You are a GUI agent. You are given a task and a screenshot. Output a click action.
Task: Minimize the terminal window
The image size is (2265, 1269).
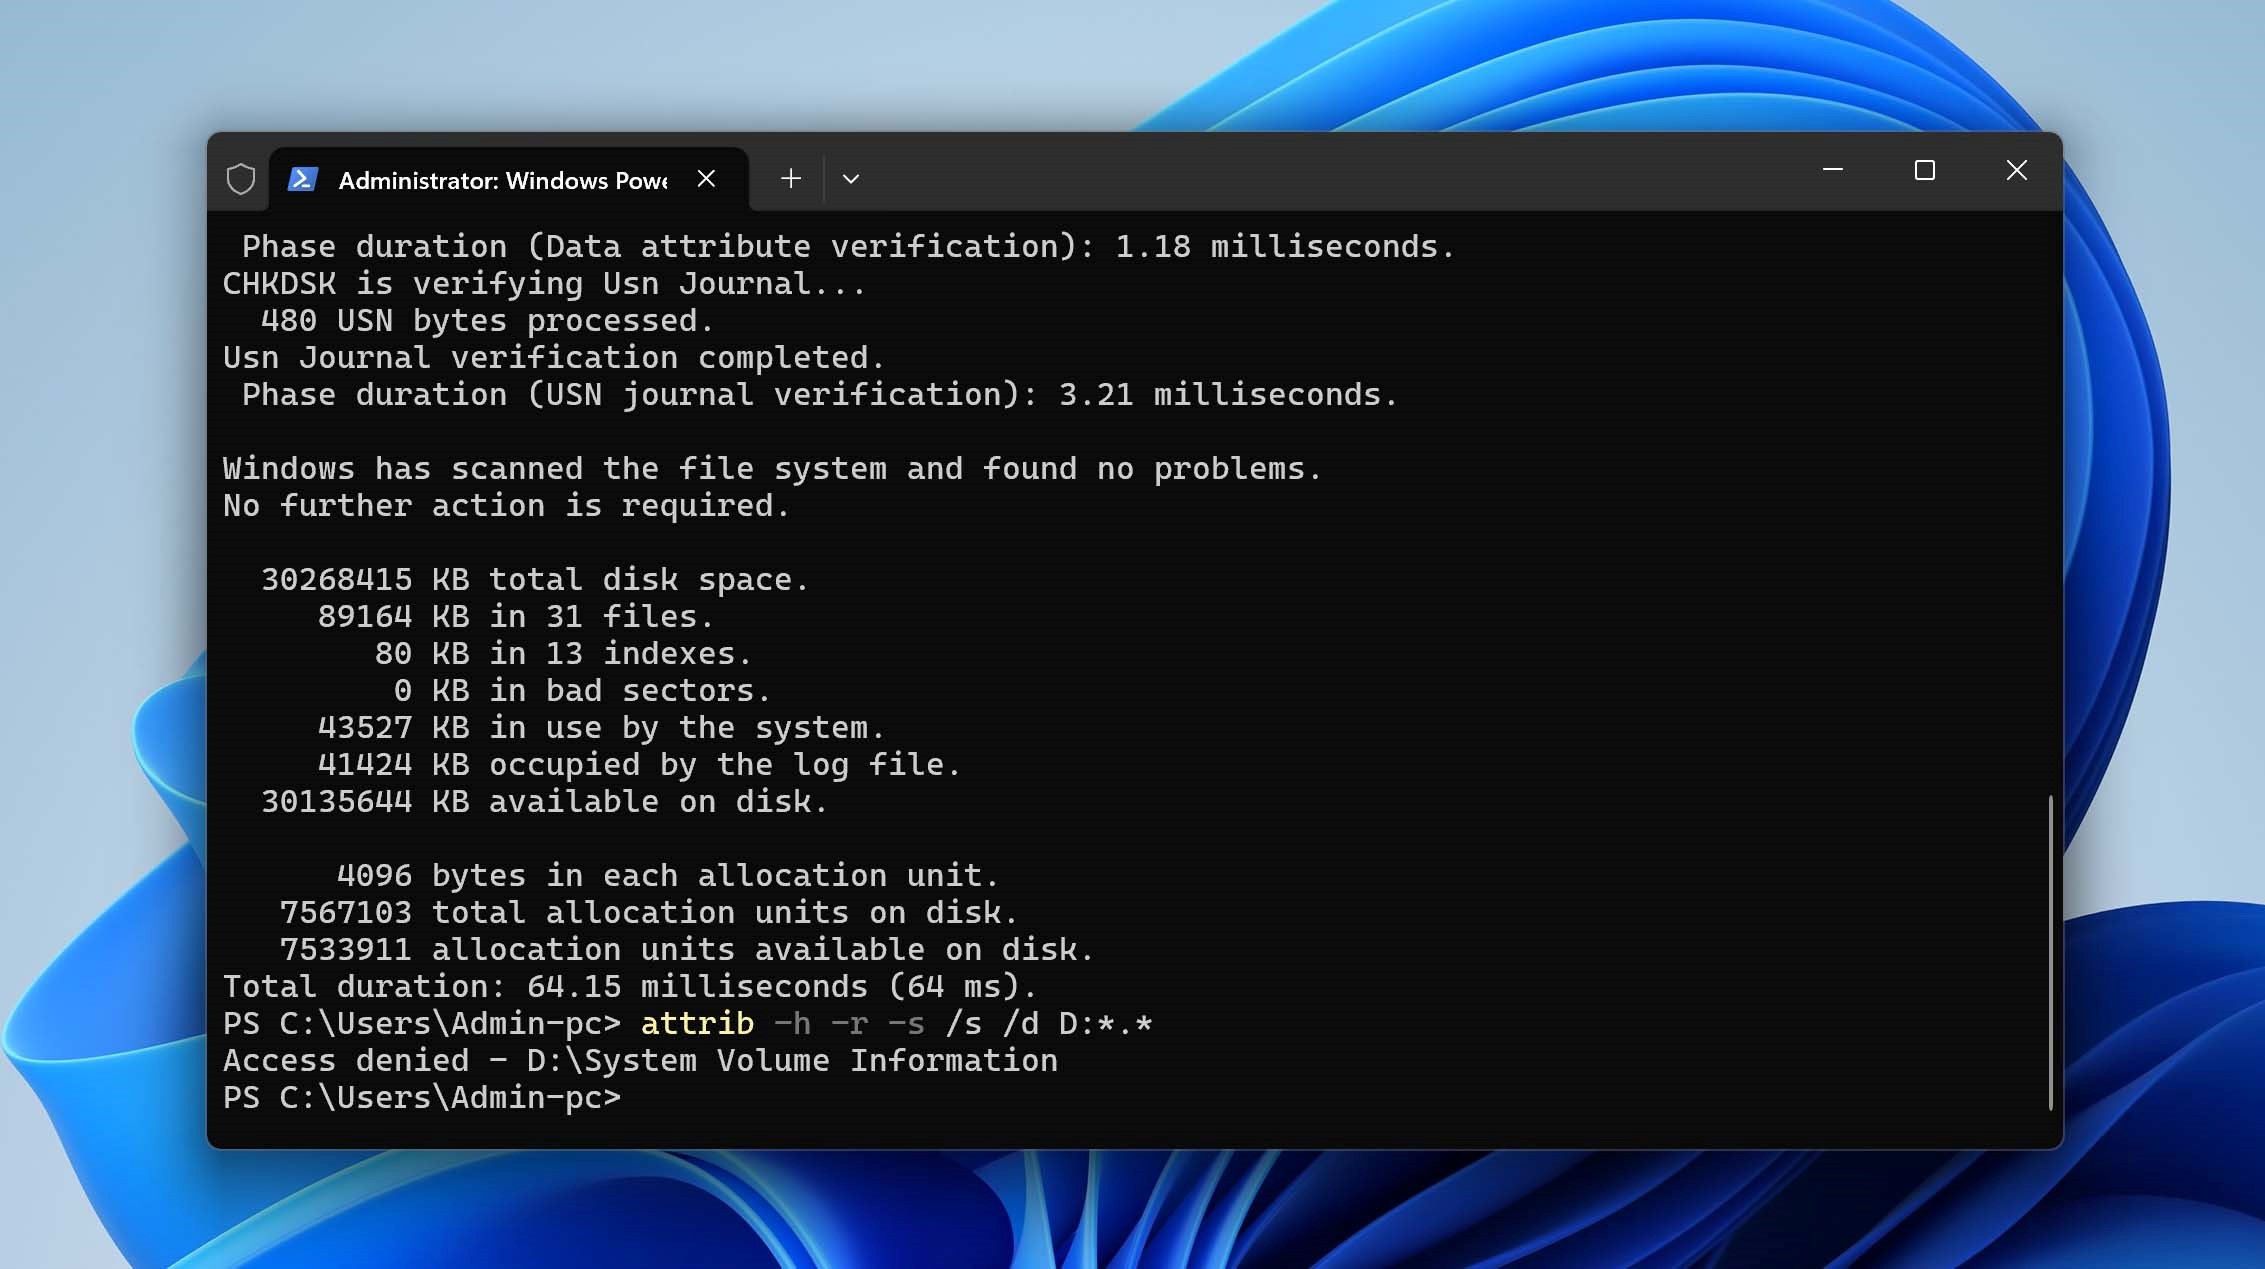[1833, 170]
